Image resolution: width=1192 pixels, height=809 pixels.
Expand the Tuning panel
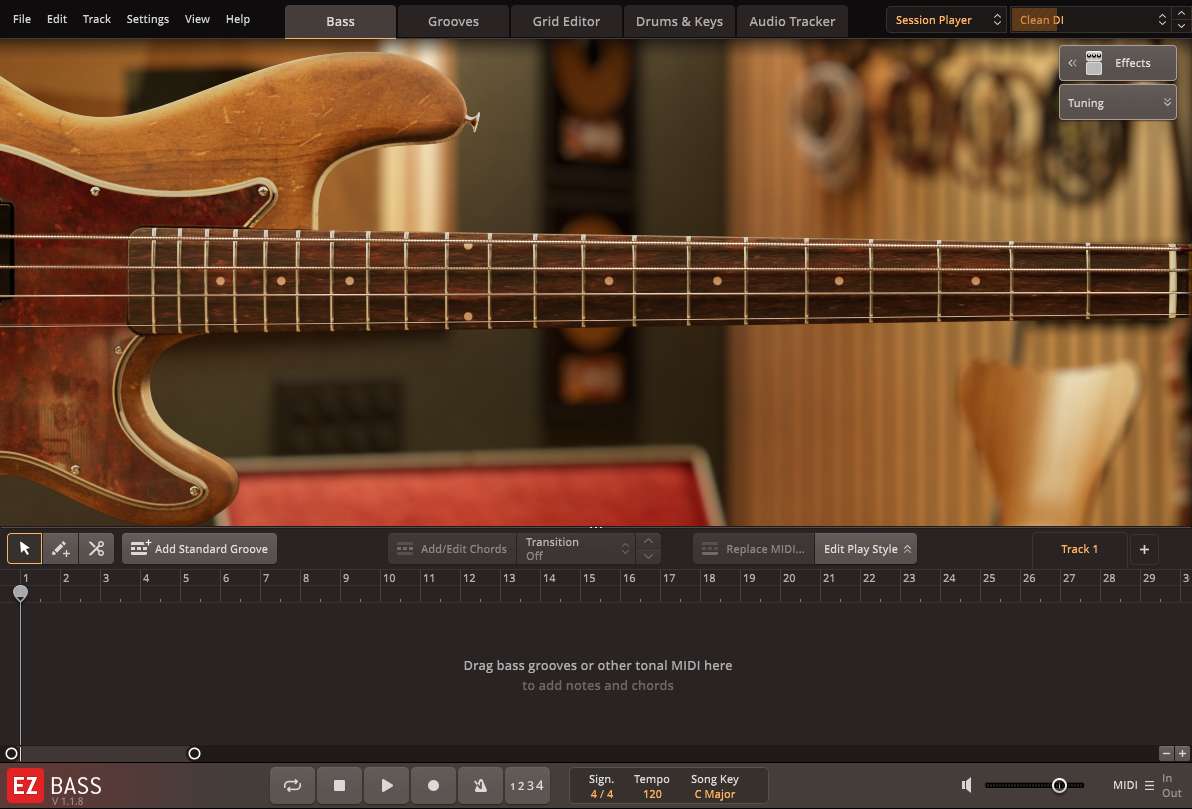pyautogui.click(x=1117, y=102)
